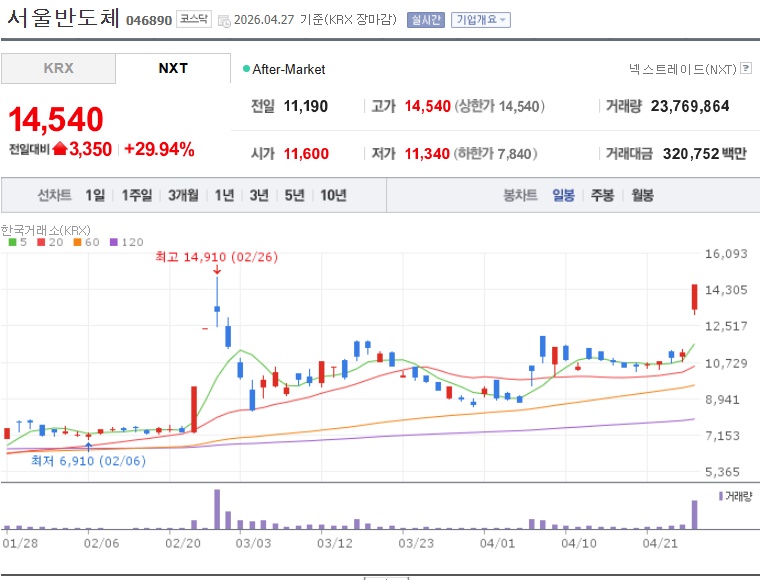
Task: Click the 거래량 volume legend marker
Action: [721, 496]
